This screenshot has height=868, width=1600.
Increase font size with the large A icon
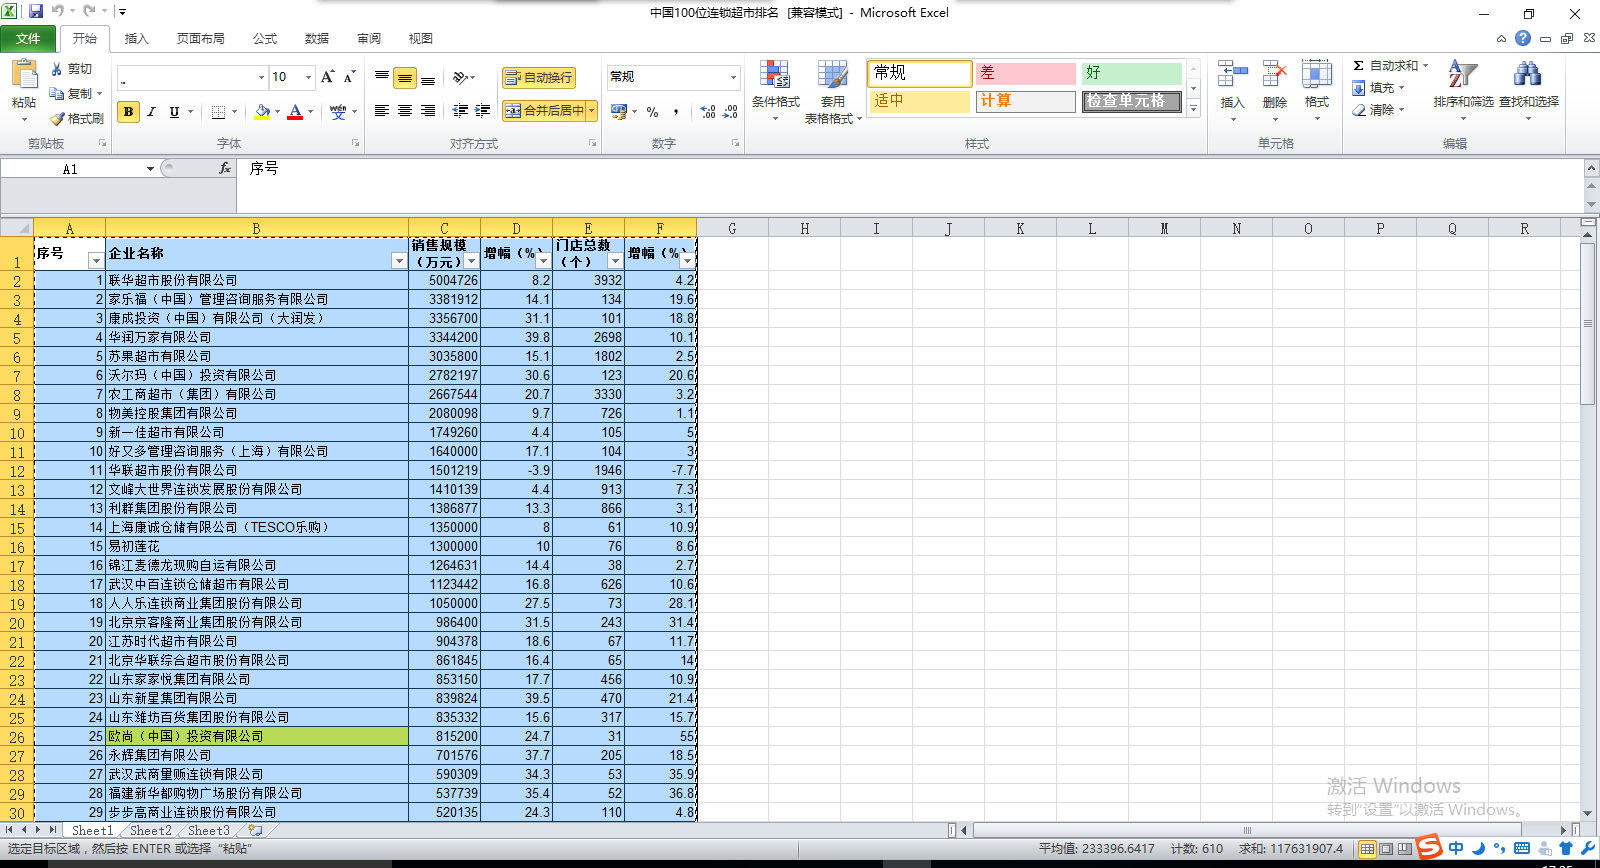327,77
